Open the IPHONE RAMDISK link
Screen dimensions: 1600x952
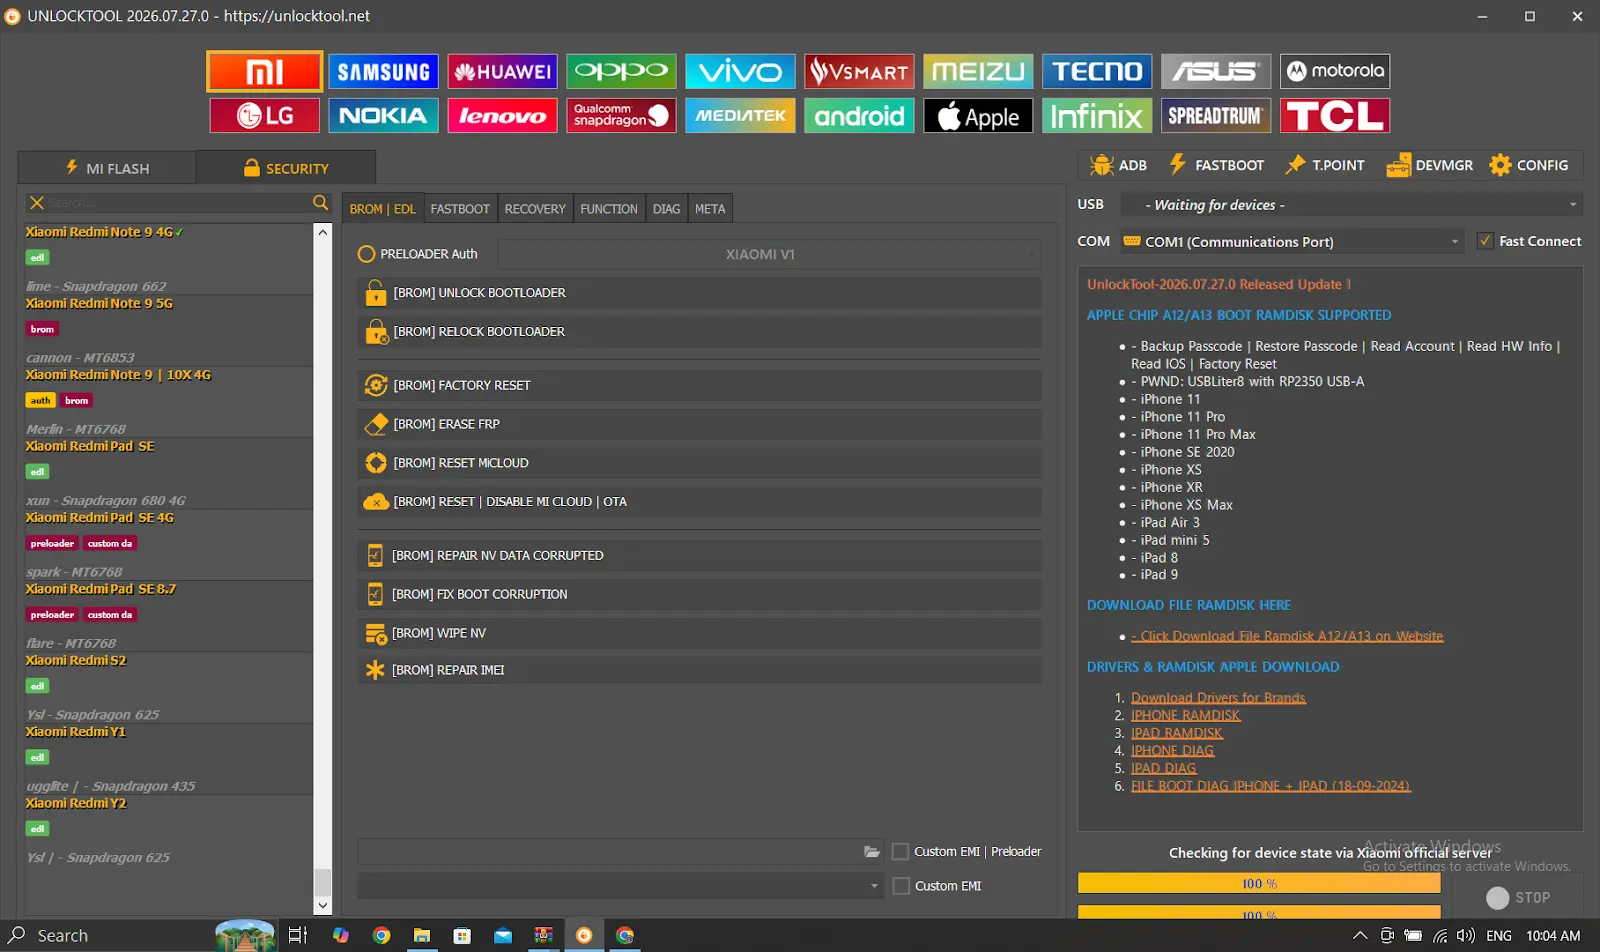click(1185, 716)
